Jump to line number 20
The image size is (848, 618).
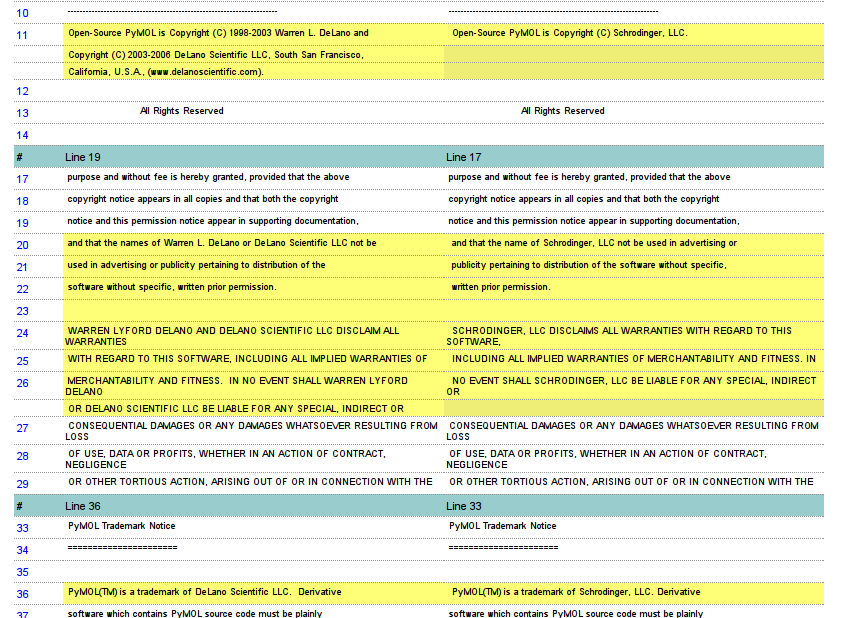(x=22, y=245)
